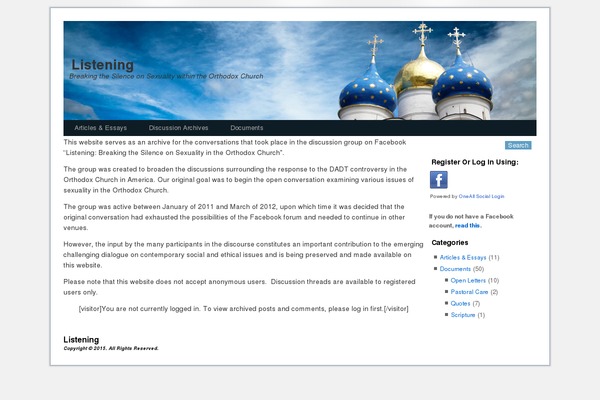The image size is (600, 400).
Task: Open the Open Letters subcategory
Action: 468,281
